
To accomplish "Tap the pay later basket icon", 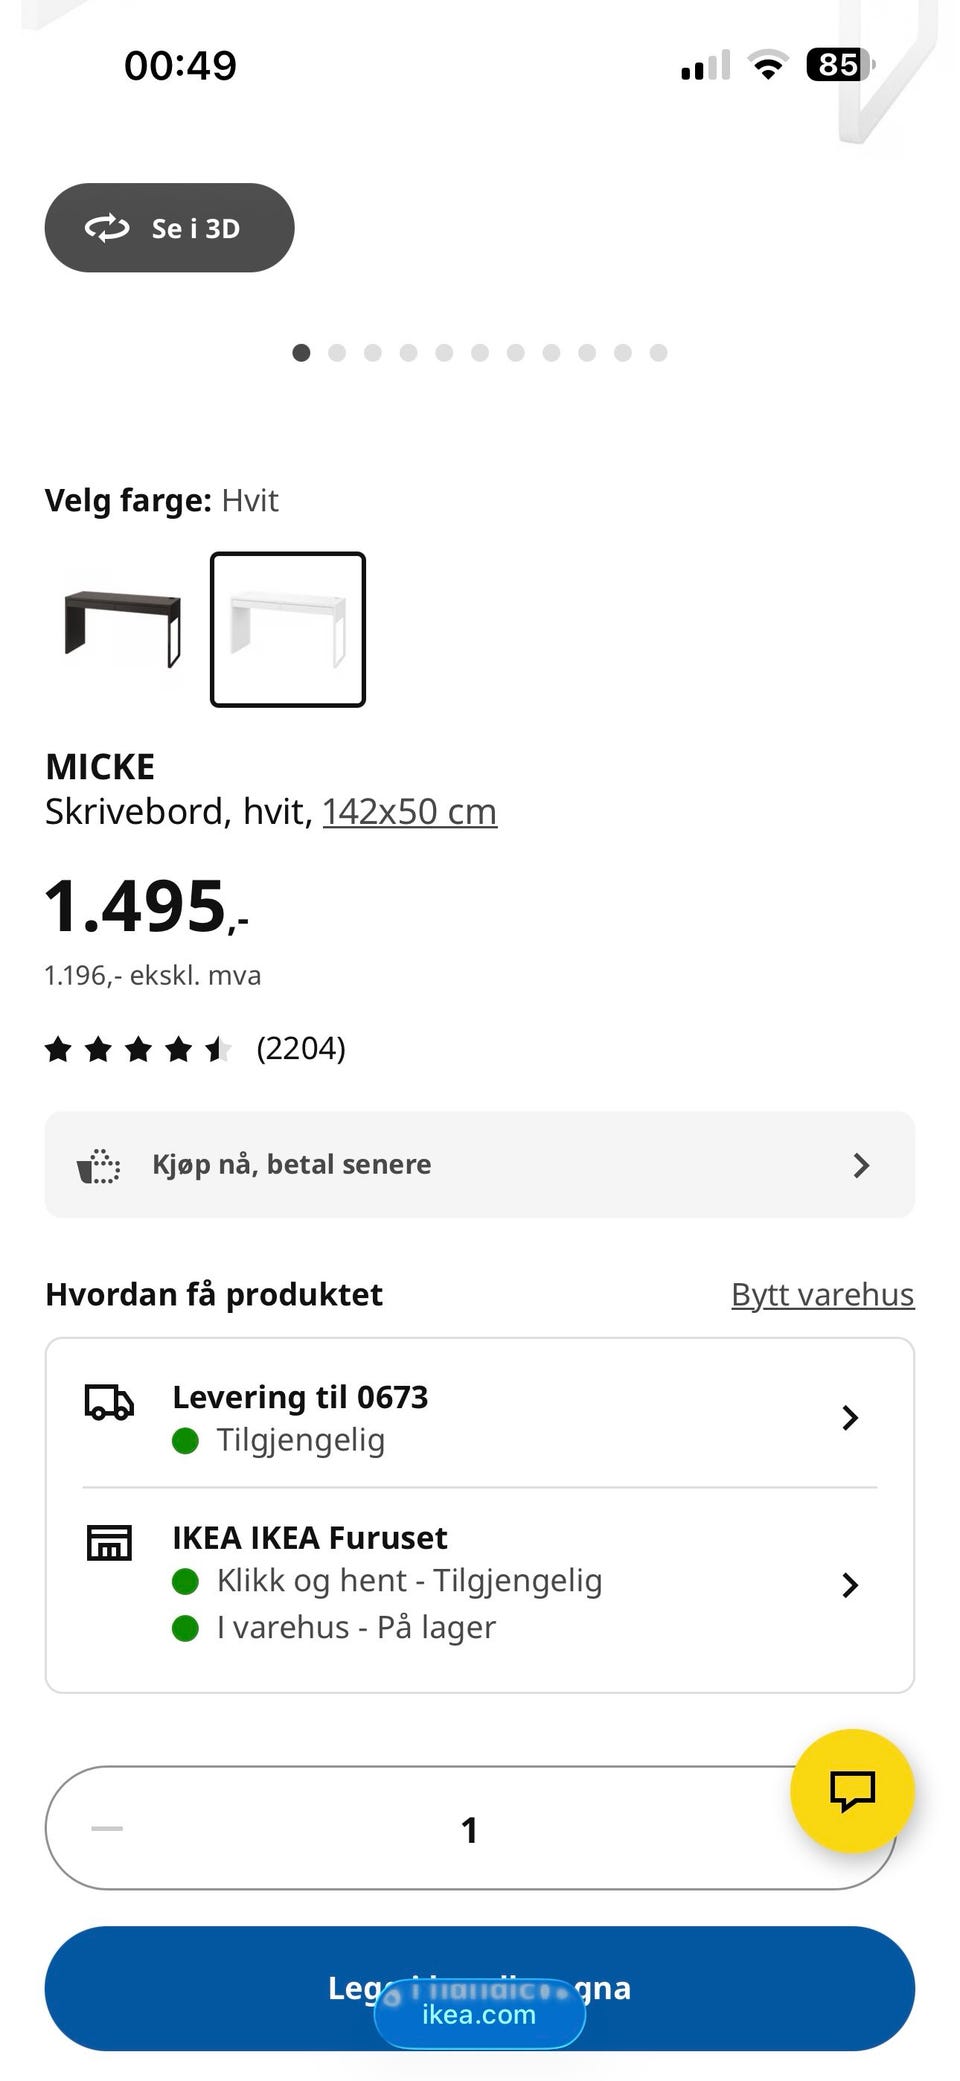I will tap(99, 1166).
